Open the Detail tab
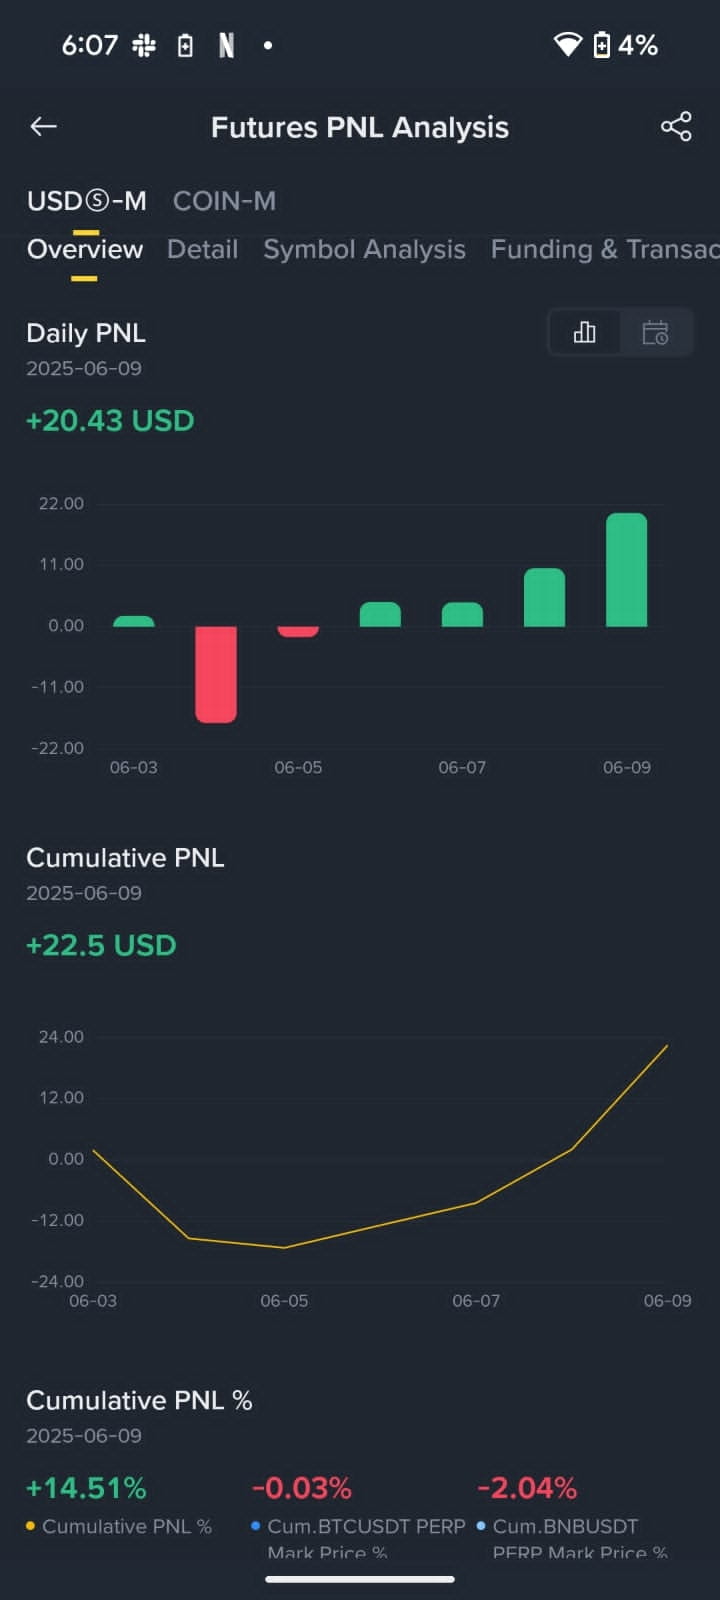This screenshot has width=720, height=1600. tap(202, 249)
